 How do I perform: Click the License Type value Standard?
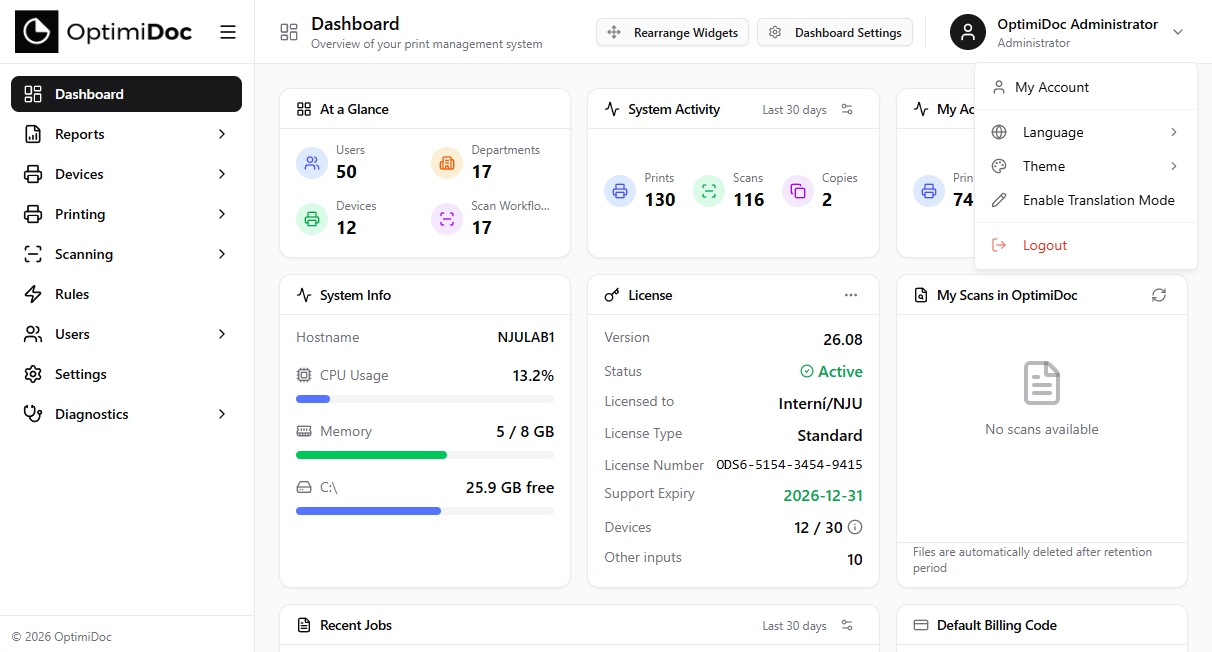830,435
